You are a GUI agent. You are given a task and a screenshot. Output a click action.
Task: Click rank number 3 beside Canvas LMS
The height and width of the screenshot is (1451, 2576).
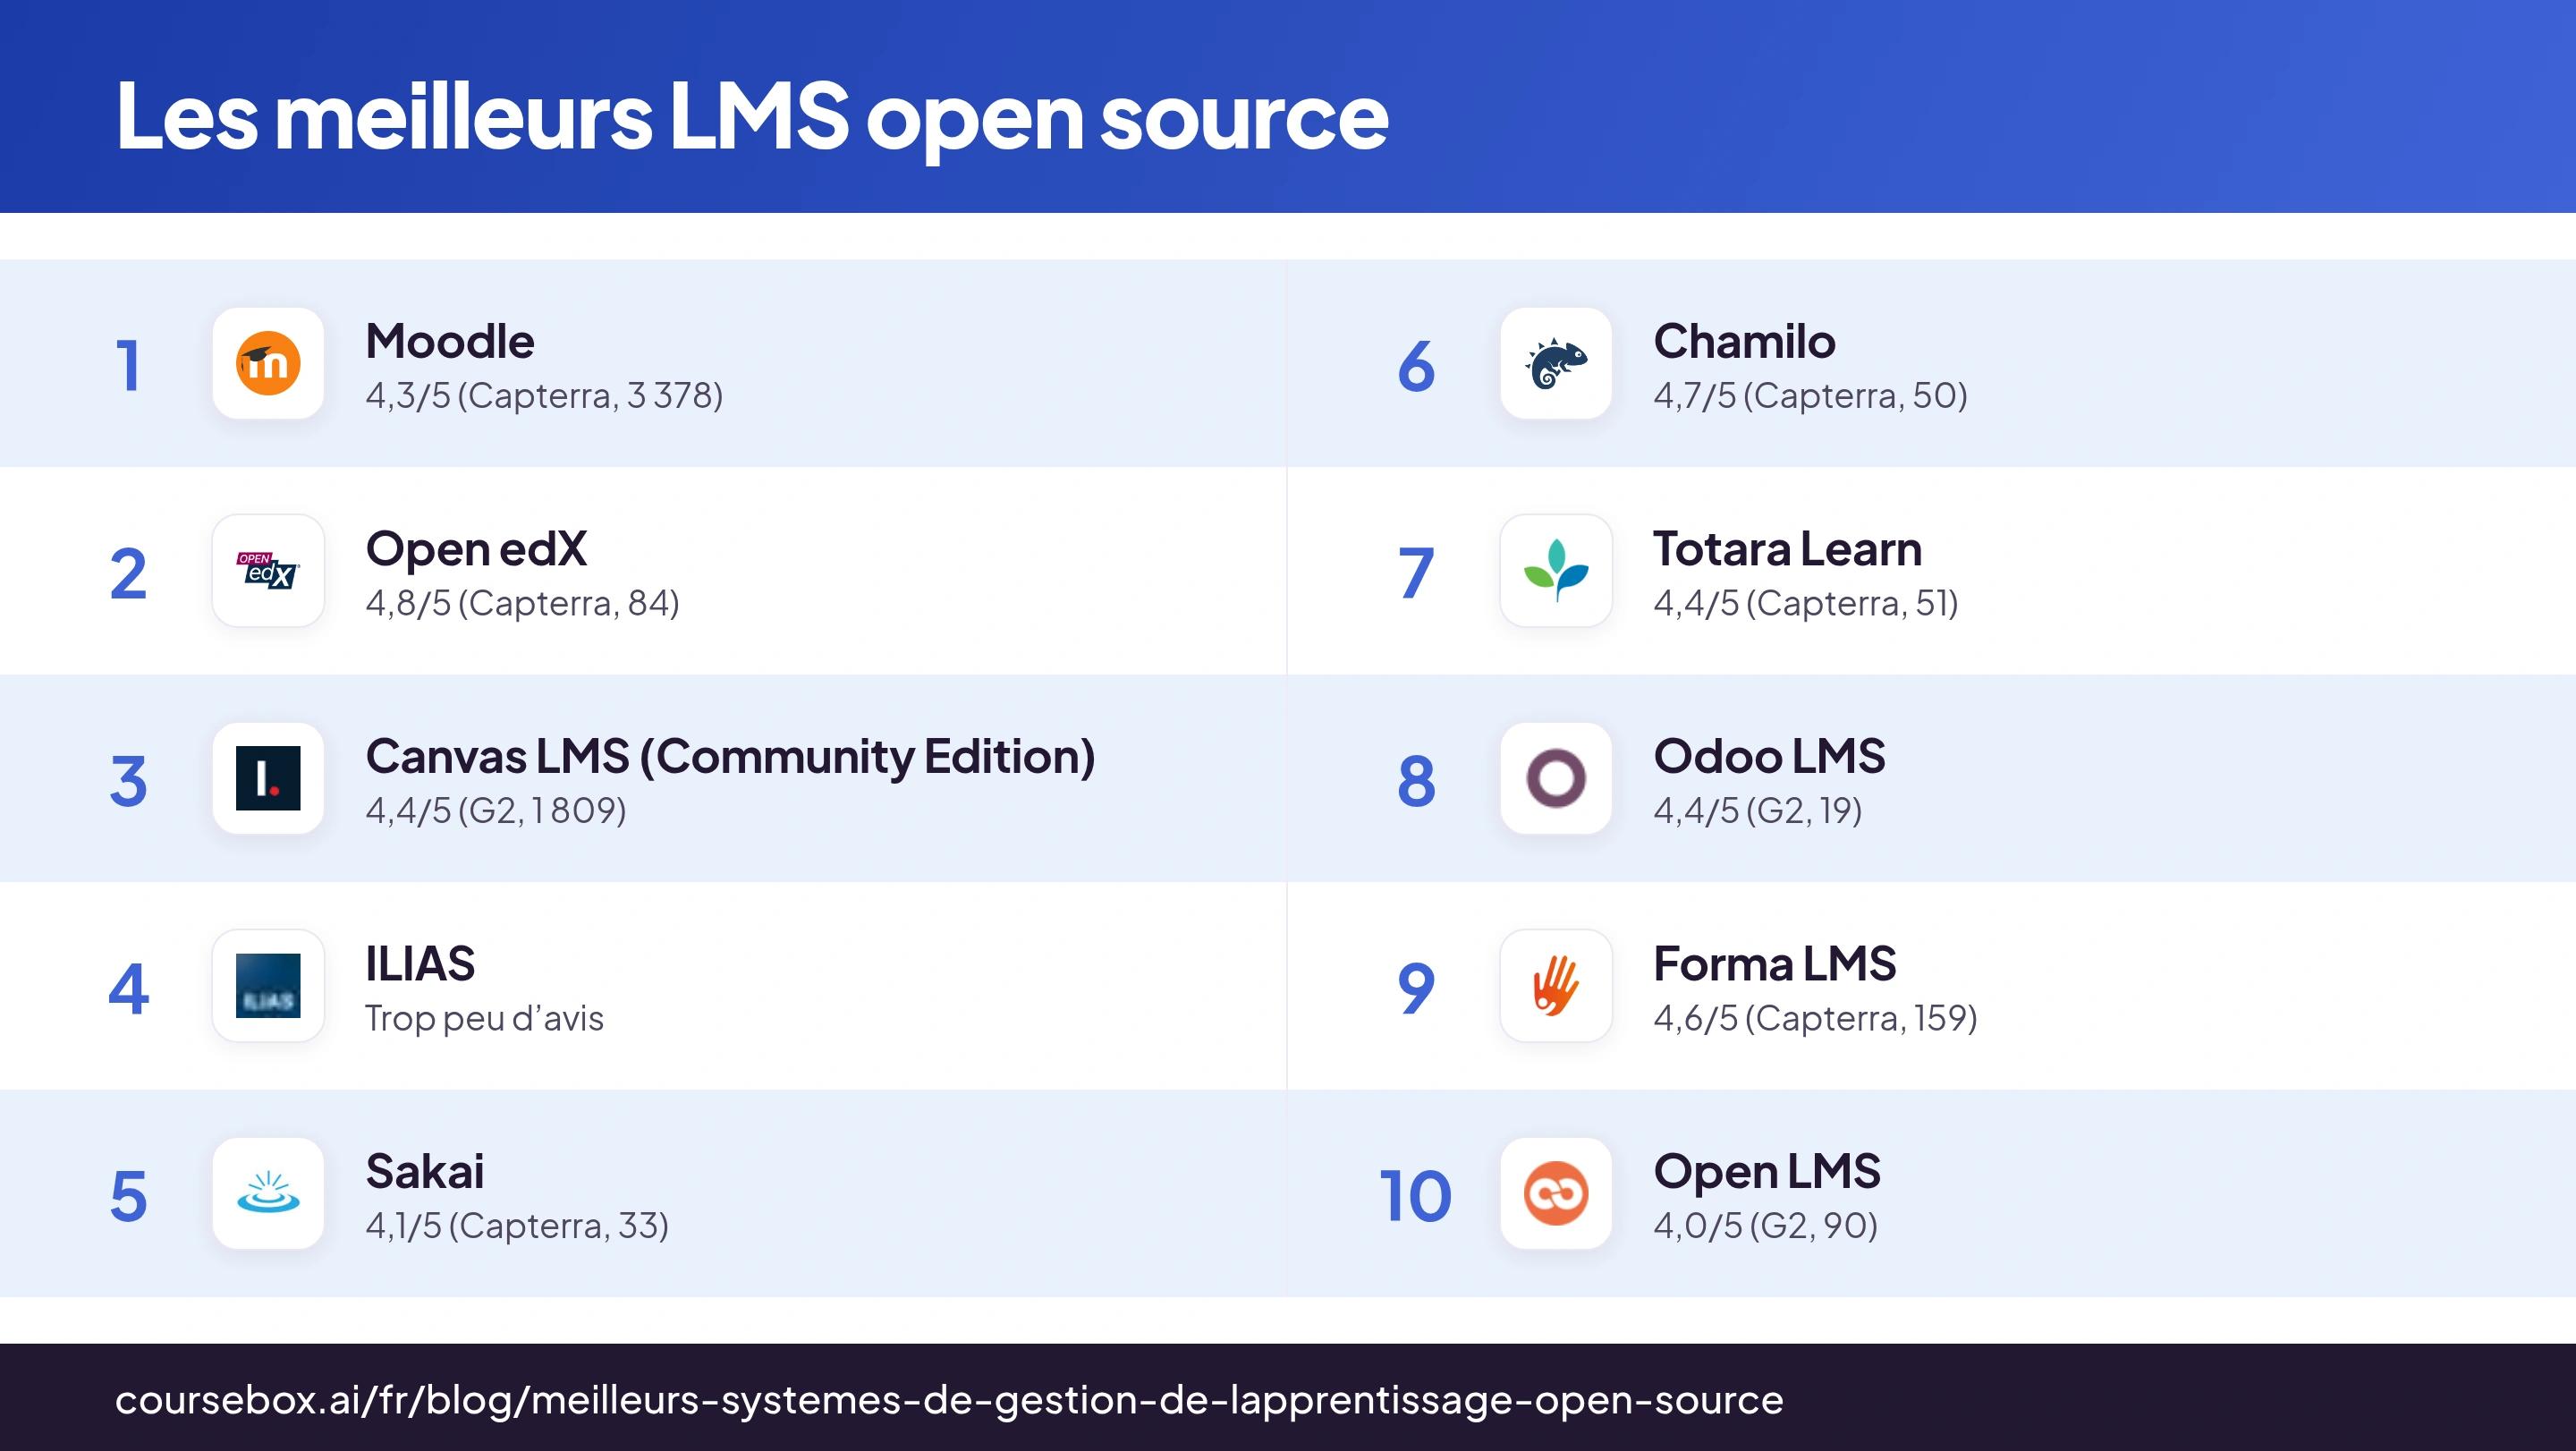(x=128, y=780)
